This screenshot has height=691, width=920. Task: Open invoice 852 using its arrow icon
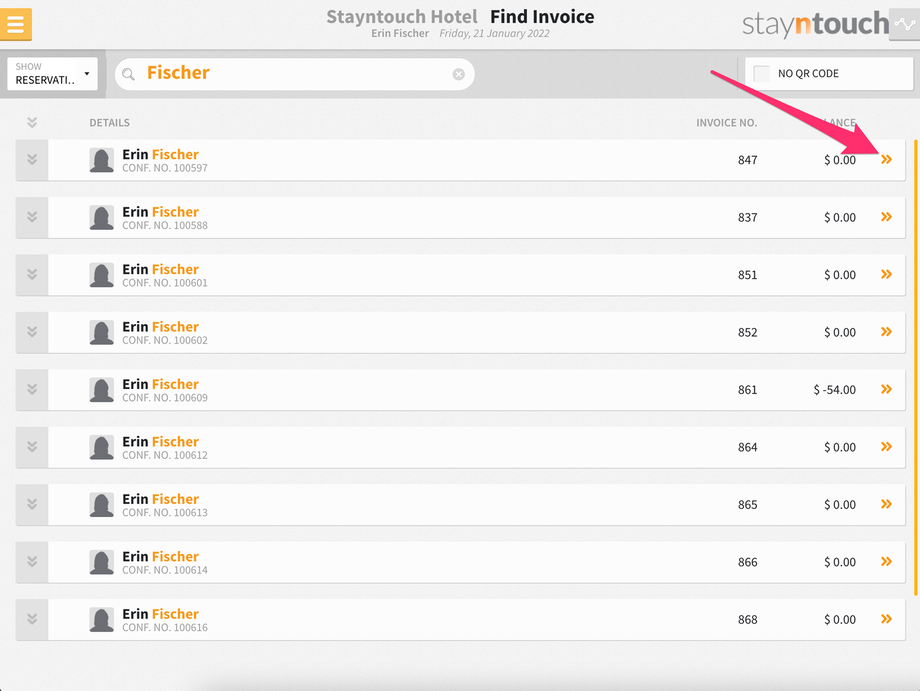coord(886,332)
